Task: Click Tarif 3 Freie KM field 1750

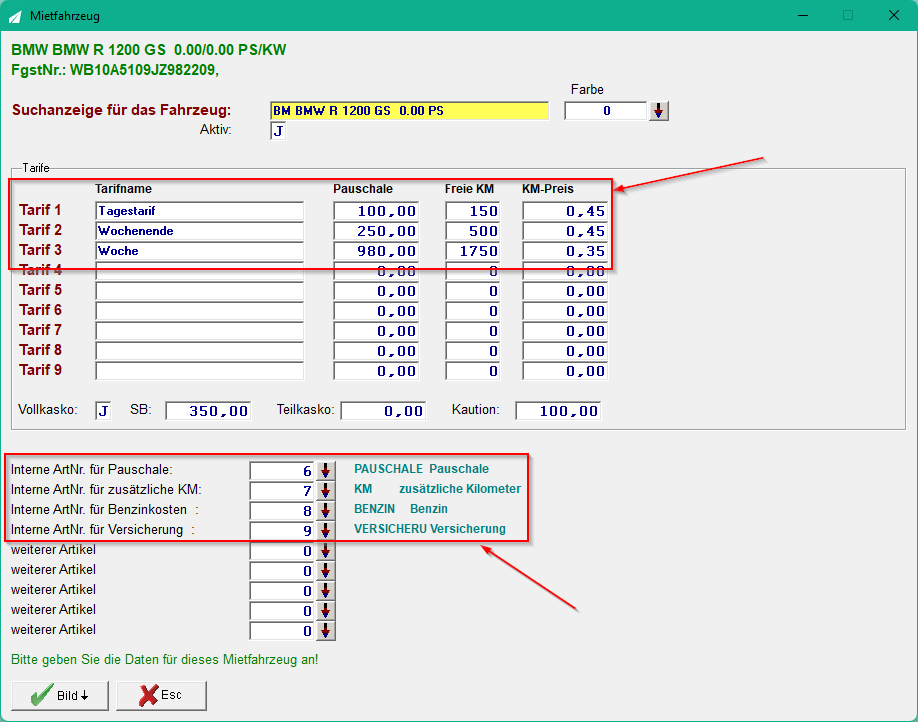Action: (472, 251)
